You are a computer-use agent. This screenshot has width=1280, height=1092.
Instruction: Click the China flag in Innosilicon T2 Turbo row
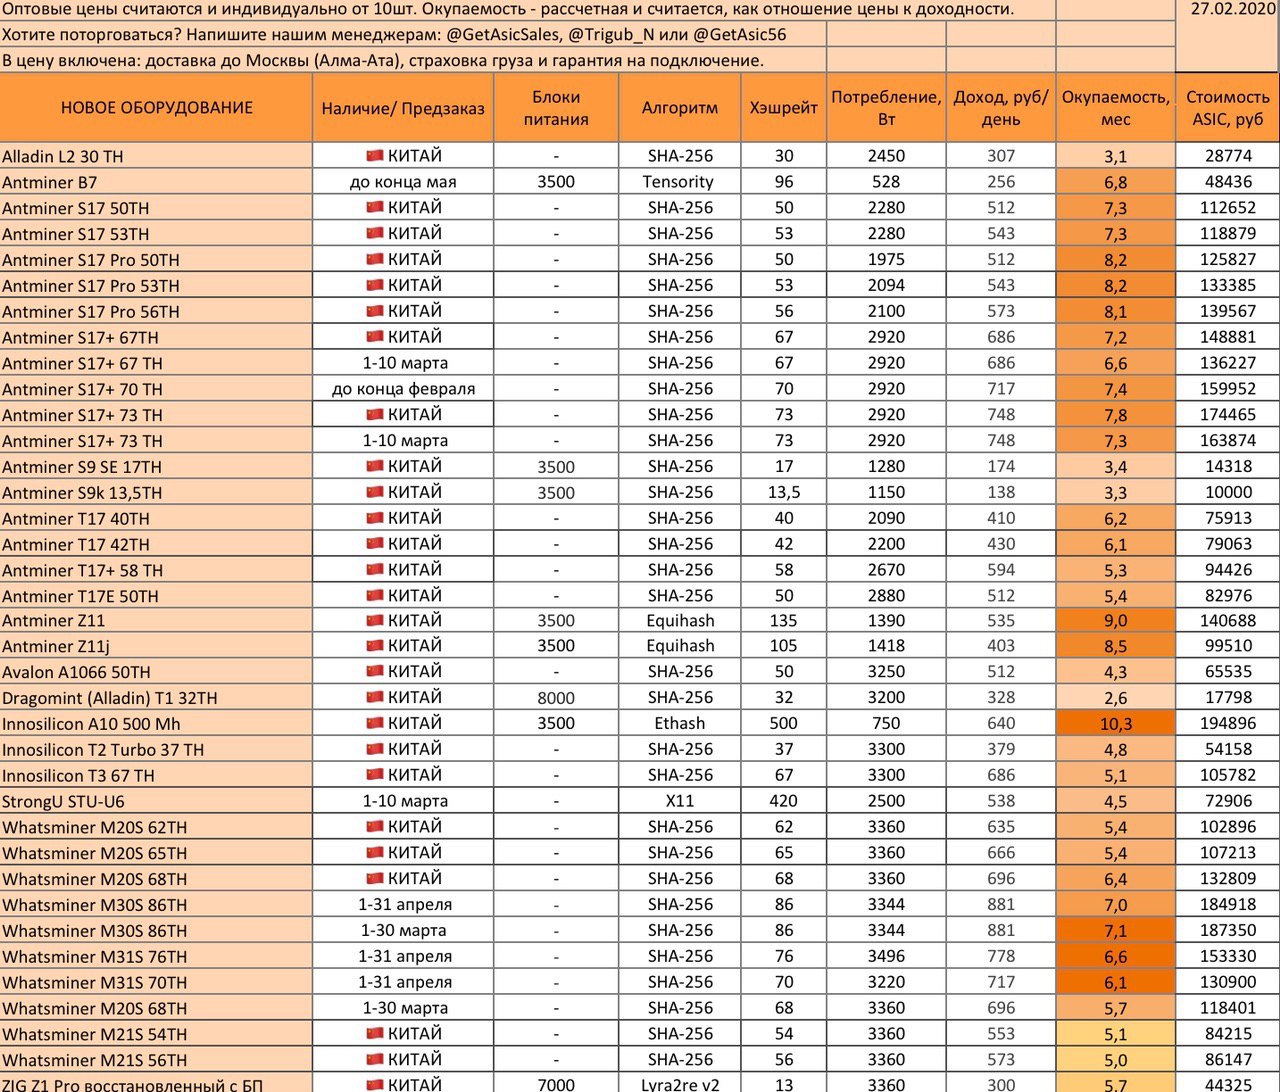(375, 749)
